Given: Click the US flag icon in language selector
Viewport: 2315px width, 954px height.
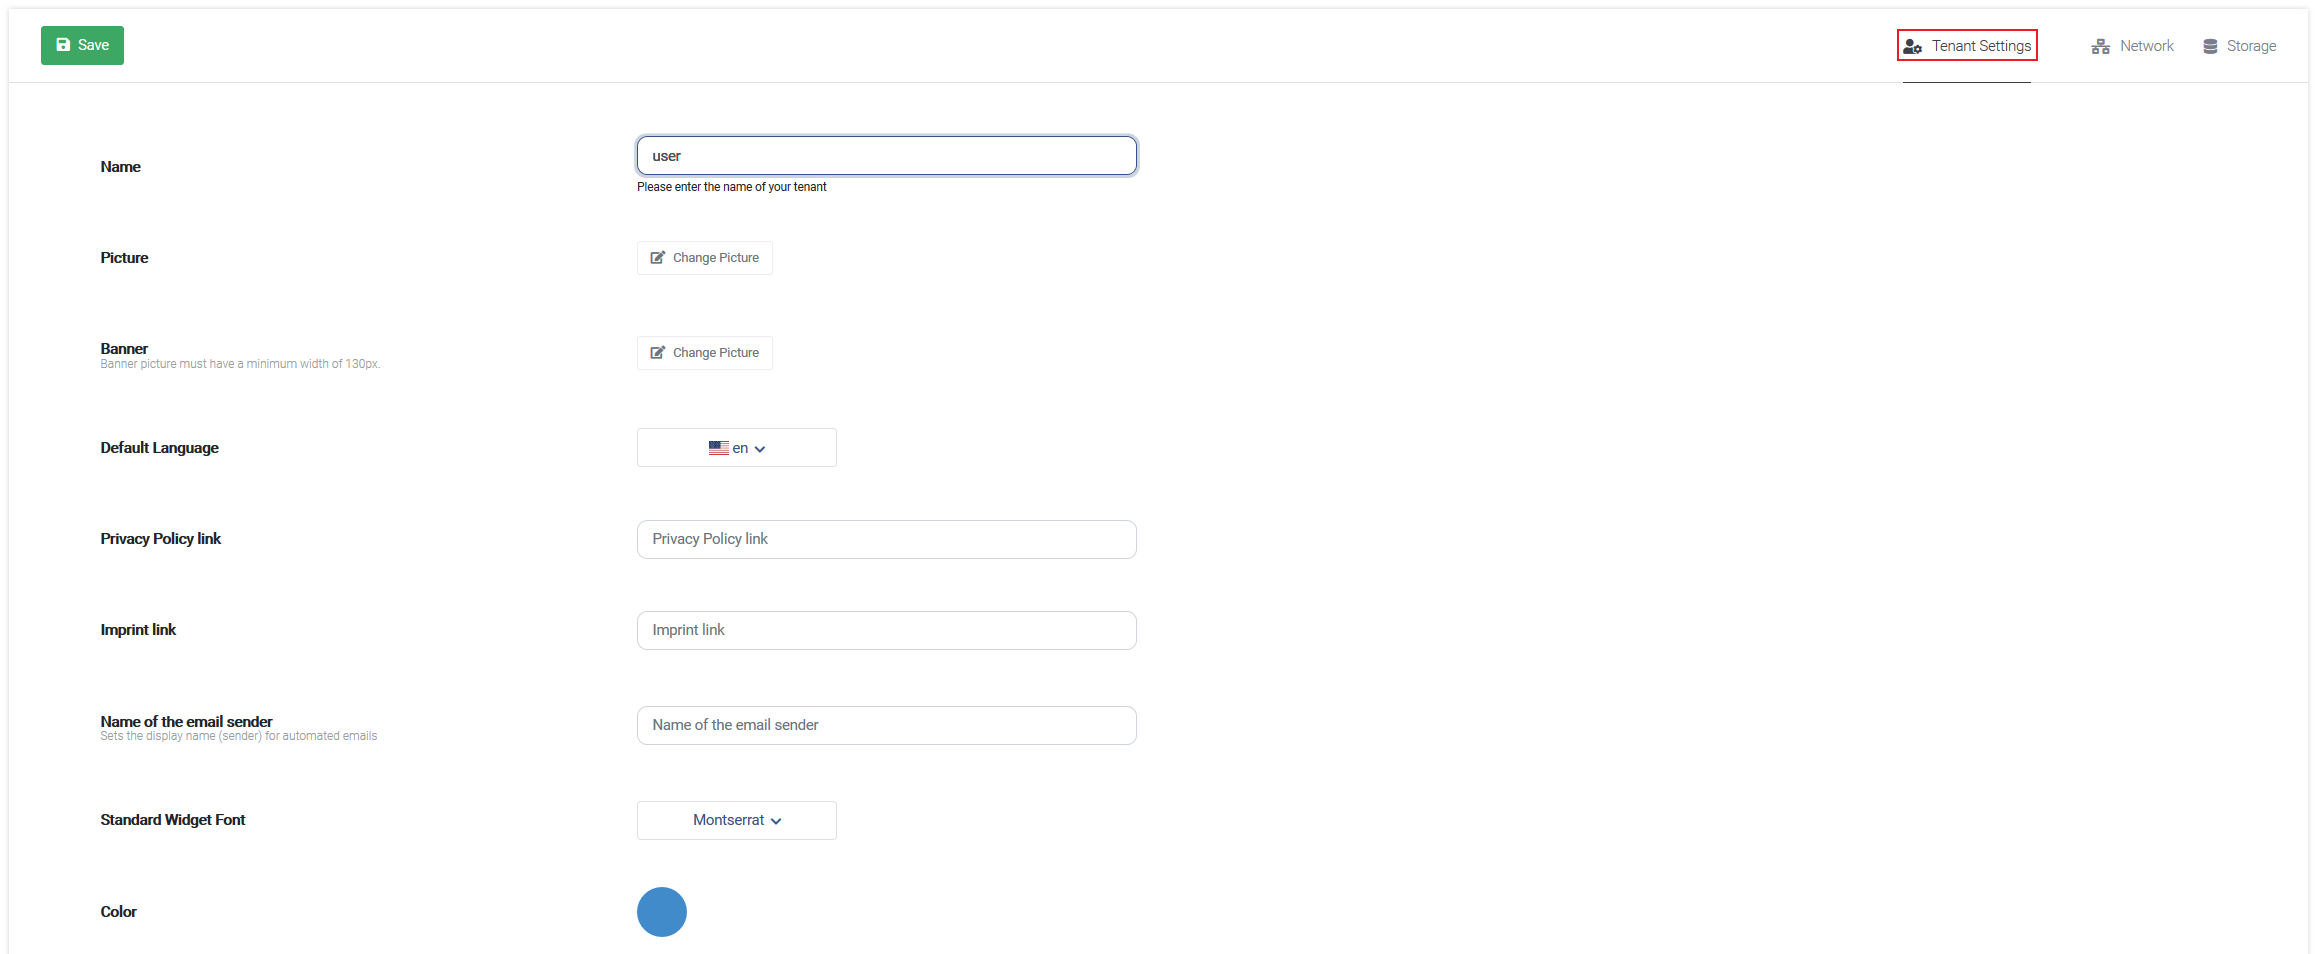Looking at the screenshot, I should (718, 448).
